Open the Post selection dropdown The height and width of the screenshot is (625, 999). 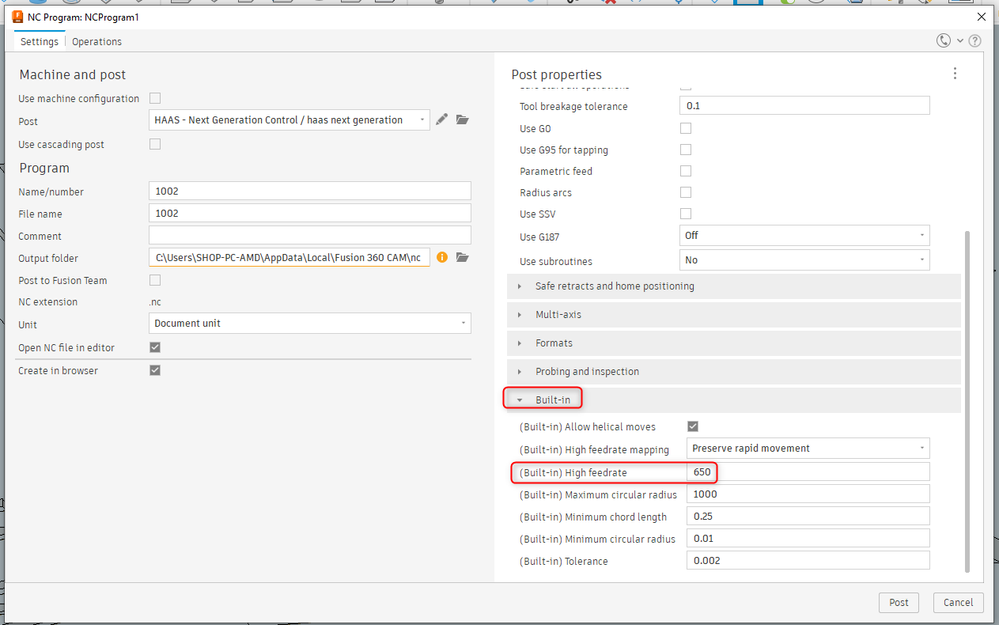point(289,120)
